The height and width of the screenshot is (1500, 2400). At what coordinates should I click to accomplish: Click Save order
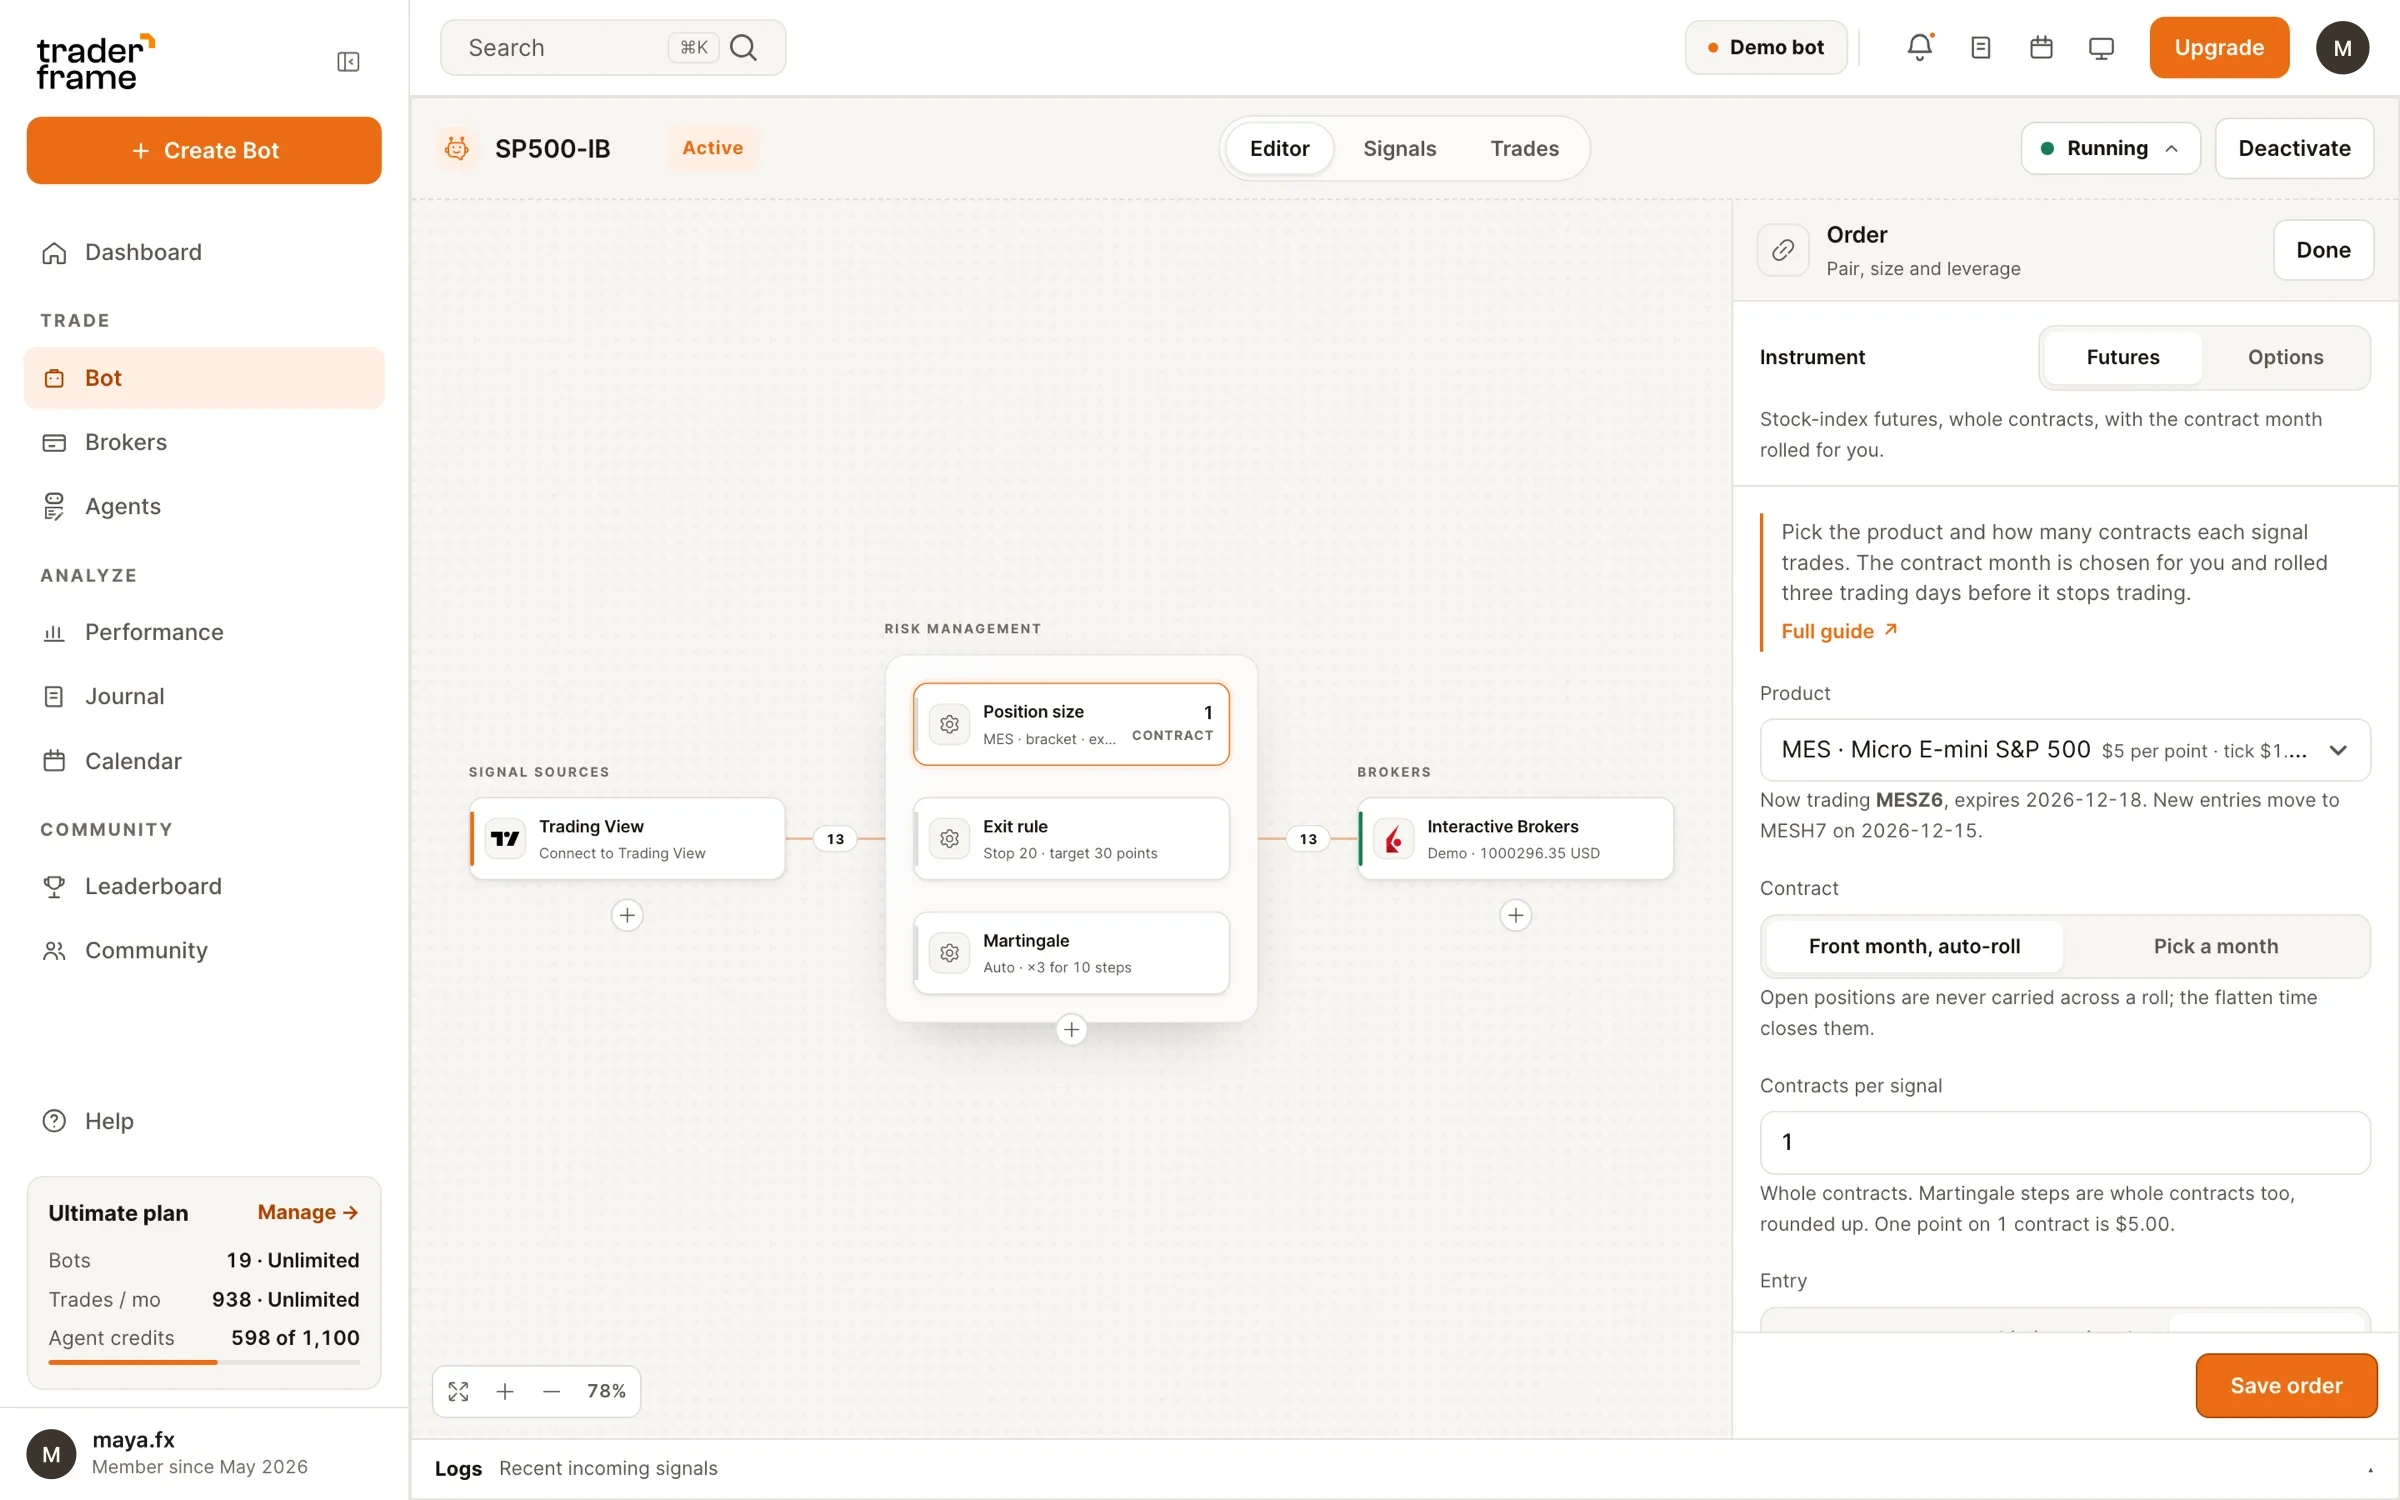2286,1385
